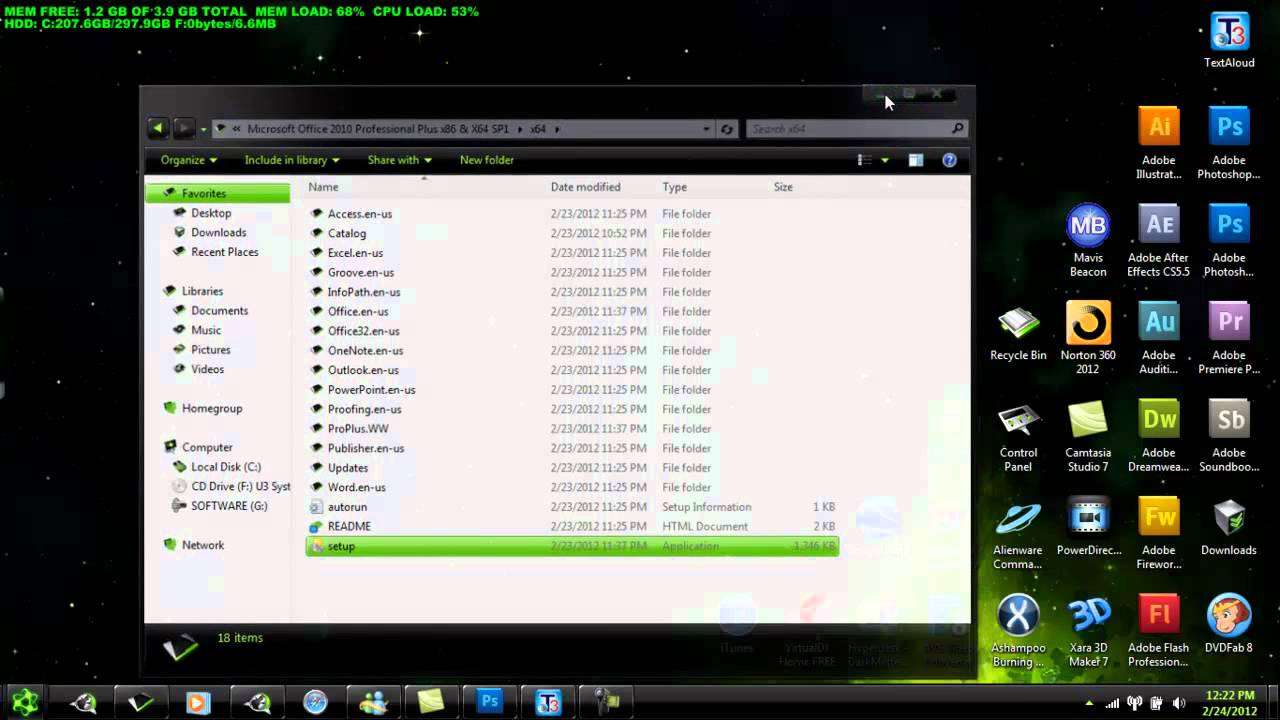This screenshot has width=1280, height=720.
Task: Open the Recycle Bin
Action: click(1018, 333)
